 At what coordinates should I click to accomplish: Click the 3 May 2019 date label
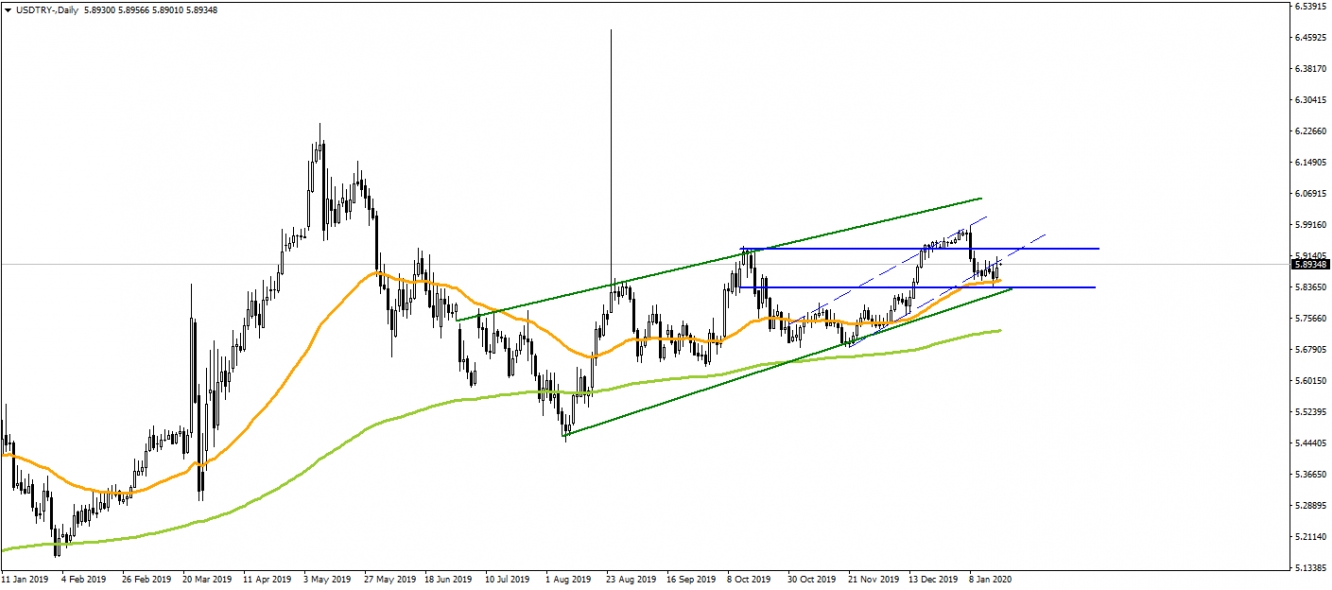pyautogui.click(x=327, y=579)
